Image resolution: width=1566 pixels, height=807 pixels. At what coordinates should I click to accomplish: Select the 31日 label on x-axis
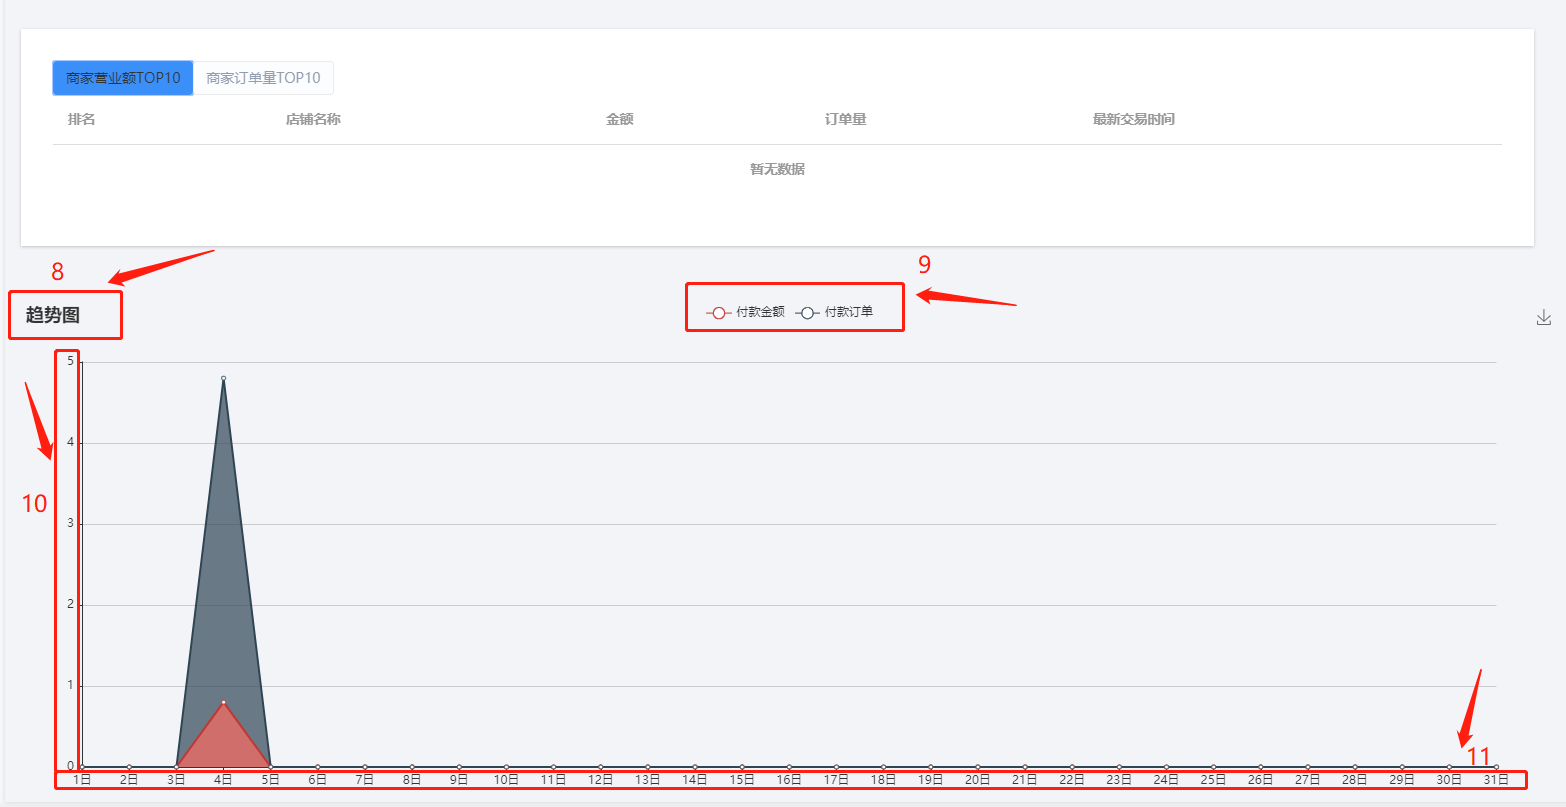[x=1495, y=779]
